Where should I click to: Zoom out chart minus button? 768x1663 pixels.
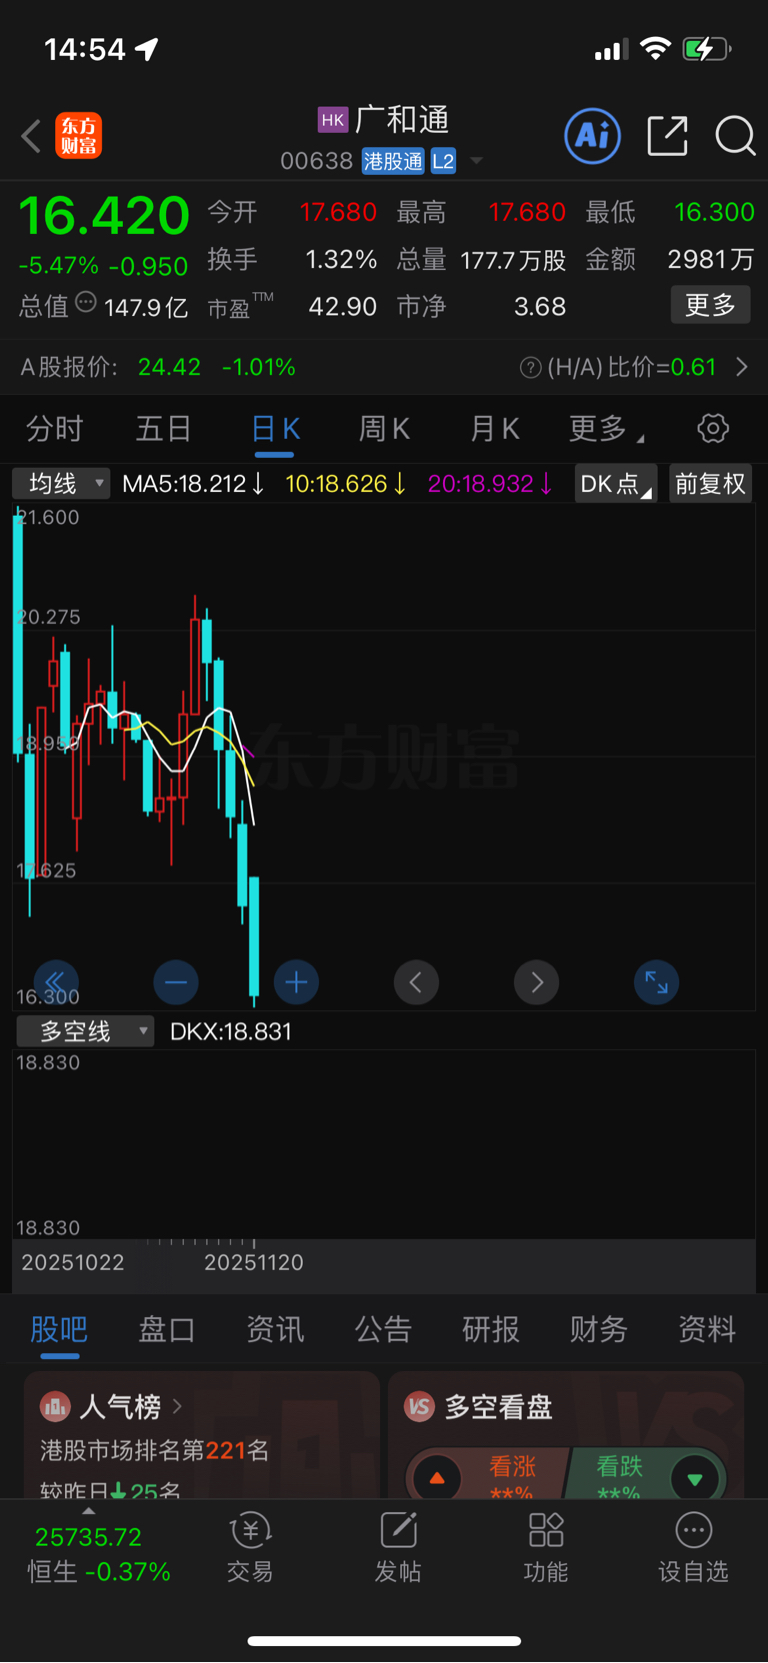[176, 982]
